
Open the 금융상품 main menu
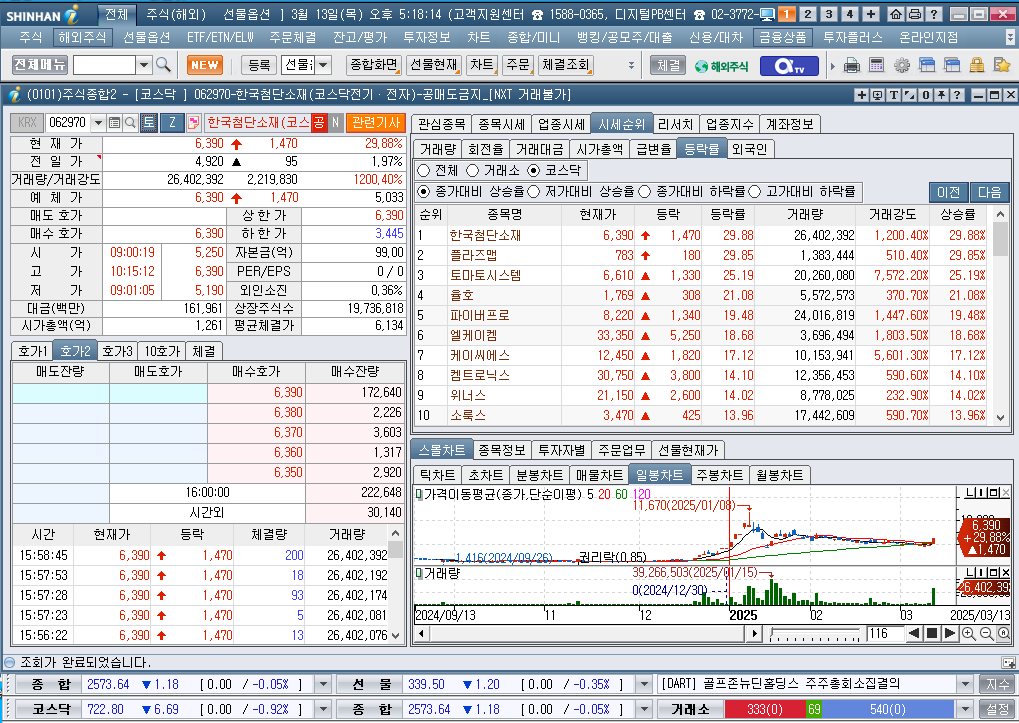point(782,38)
